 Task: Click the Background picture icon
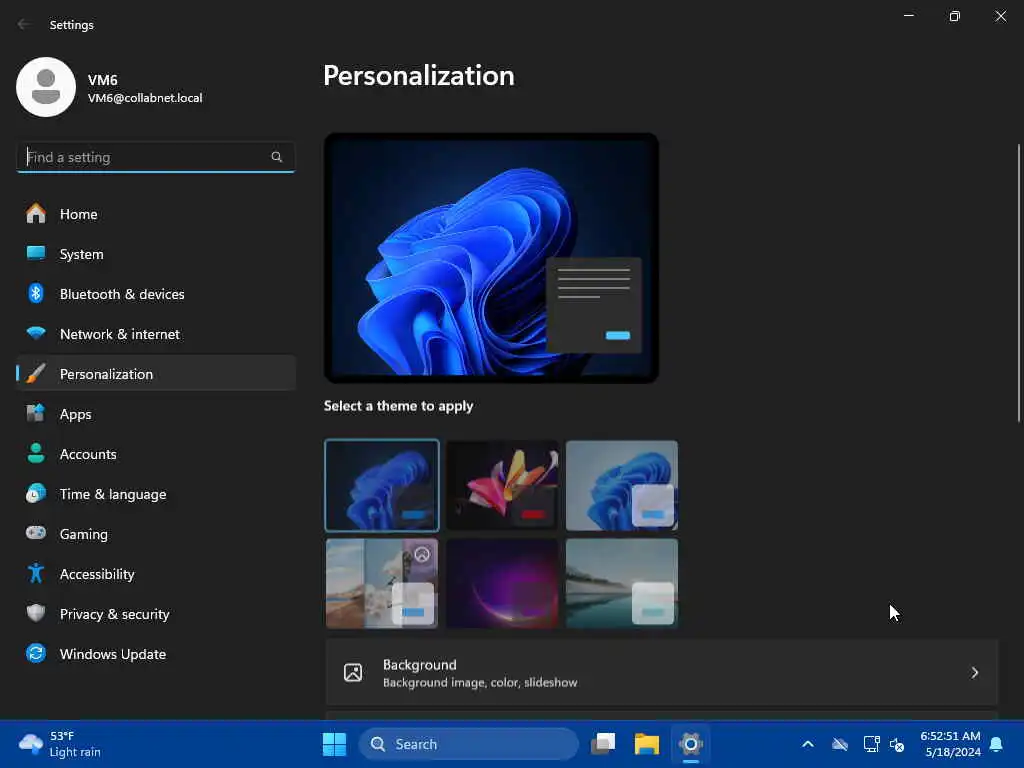click(x=353, y=673)
